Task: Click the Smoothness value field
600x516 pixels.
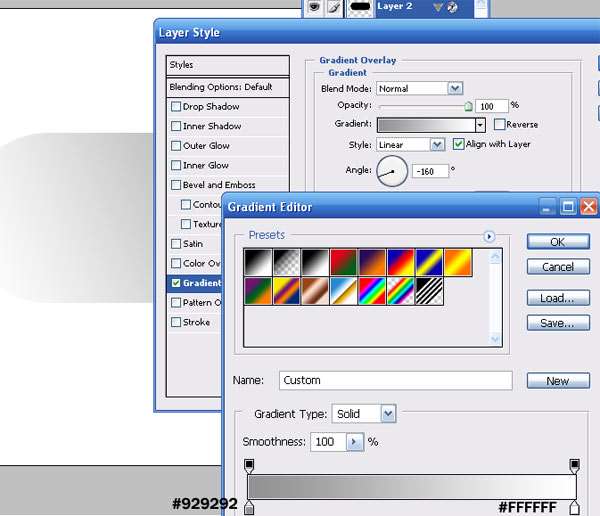Action: pos(328,442)
